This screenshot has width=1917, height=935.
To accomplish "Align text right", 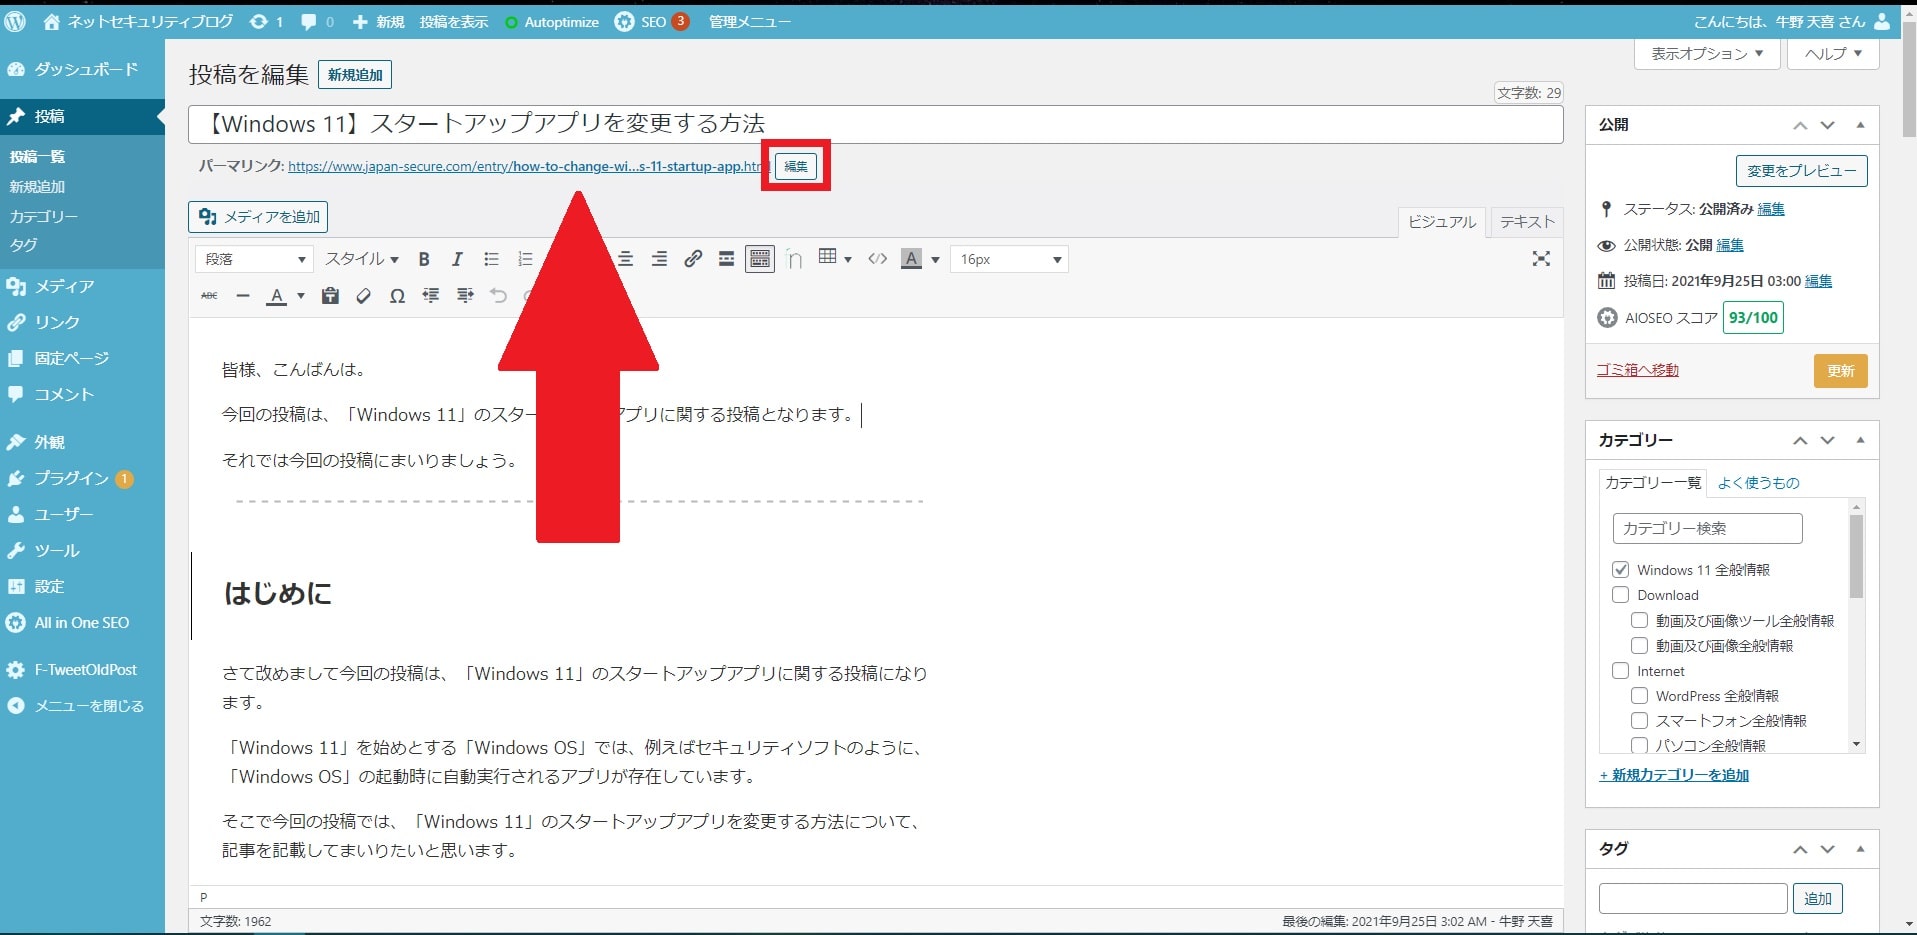I will (659, 259).
